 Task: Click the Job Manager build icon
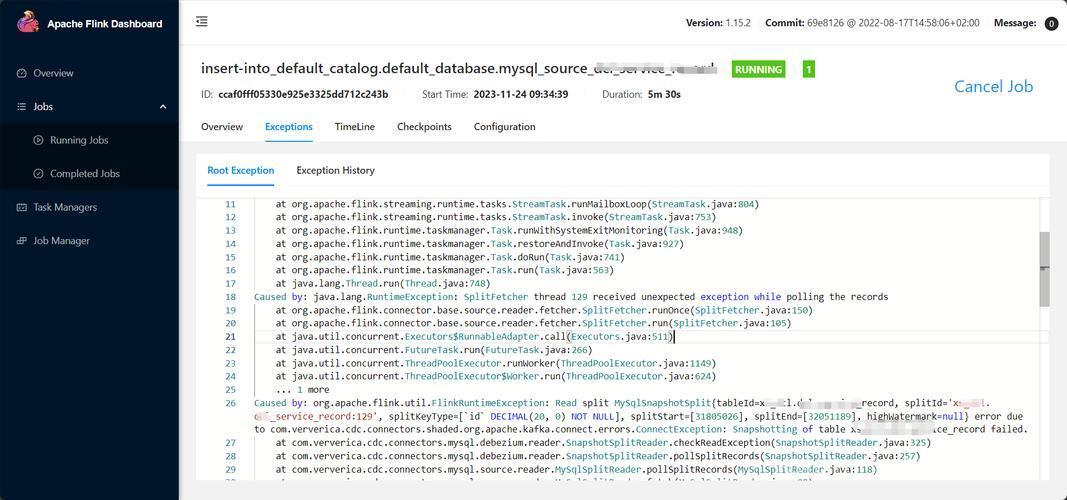[21, 241]
